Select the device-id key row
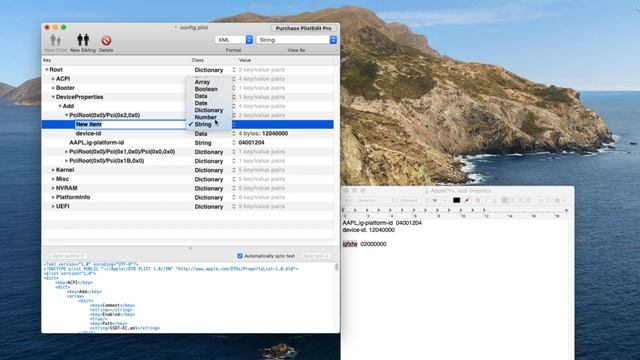Screen dimensions: 640x360 click(88, 133)
